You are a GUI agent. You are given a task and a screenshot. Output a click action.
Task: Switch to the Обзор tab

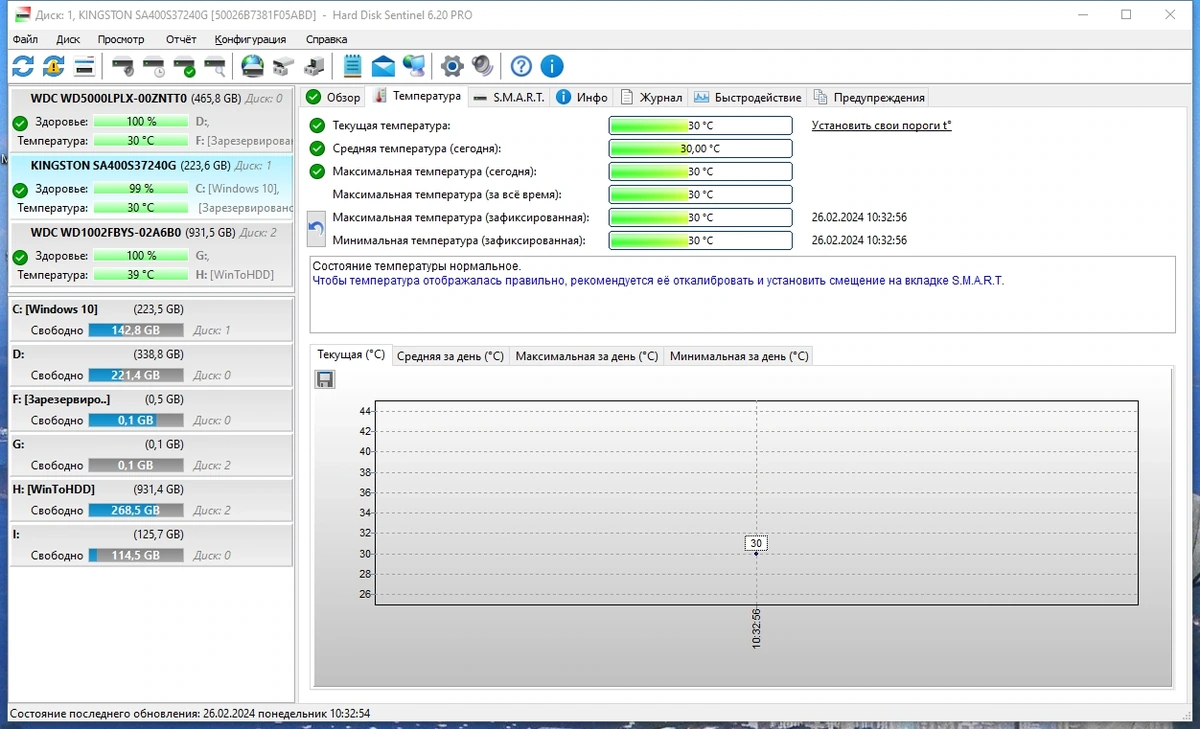click(333, 97)
